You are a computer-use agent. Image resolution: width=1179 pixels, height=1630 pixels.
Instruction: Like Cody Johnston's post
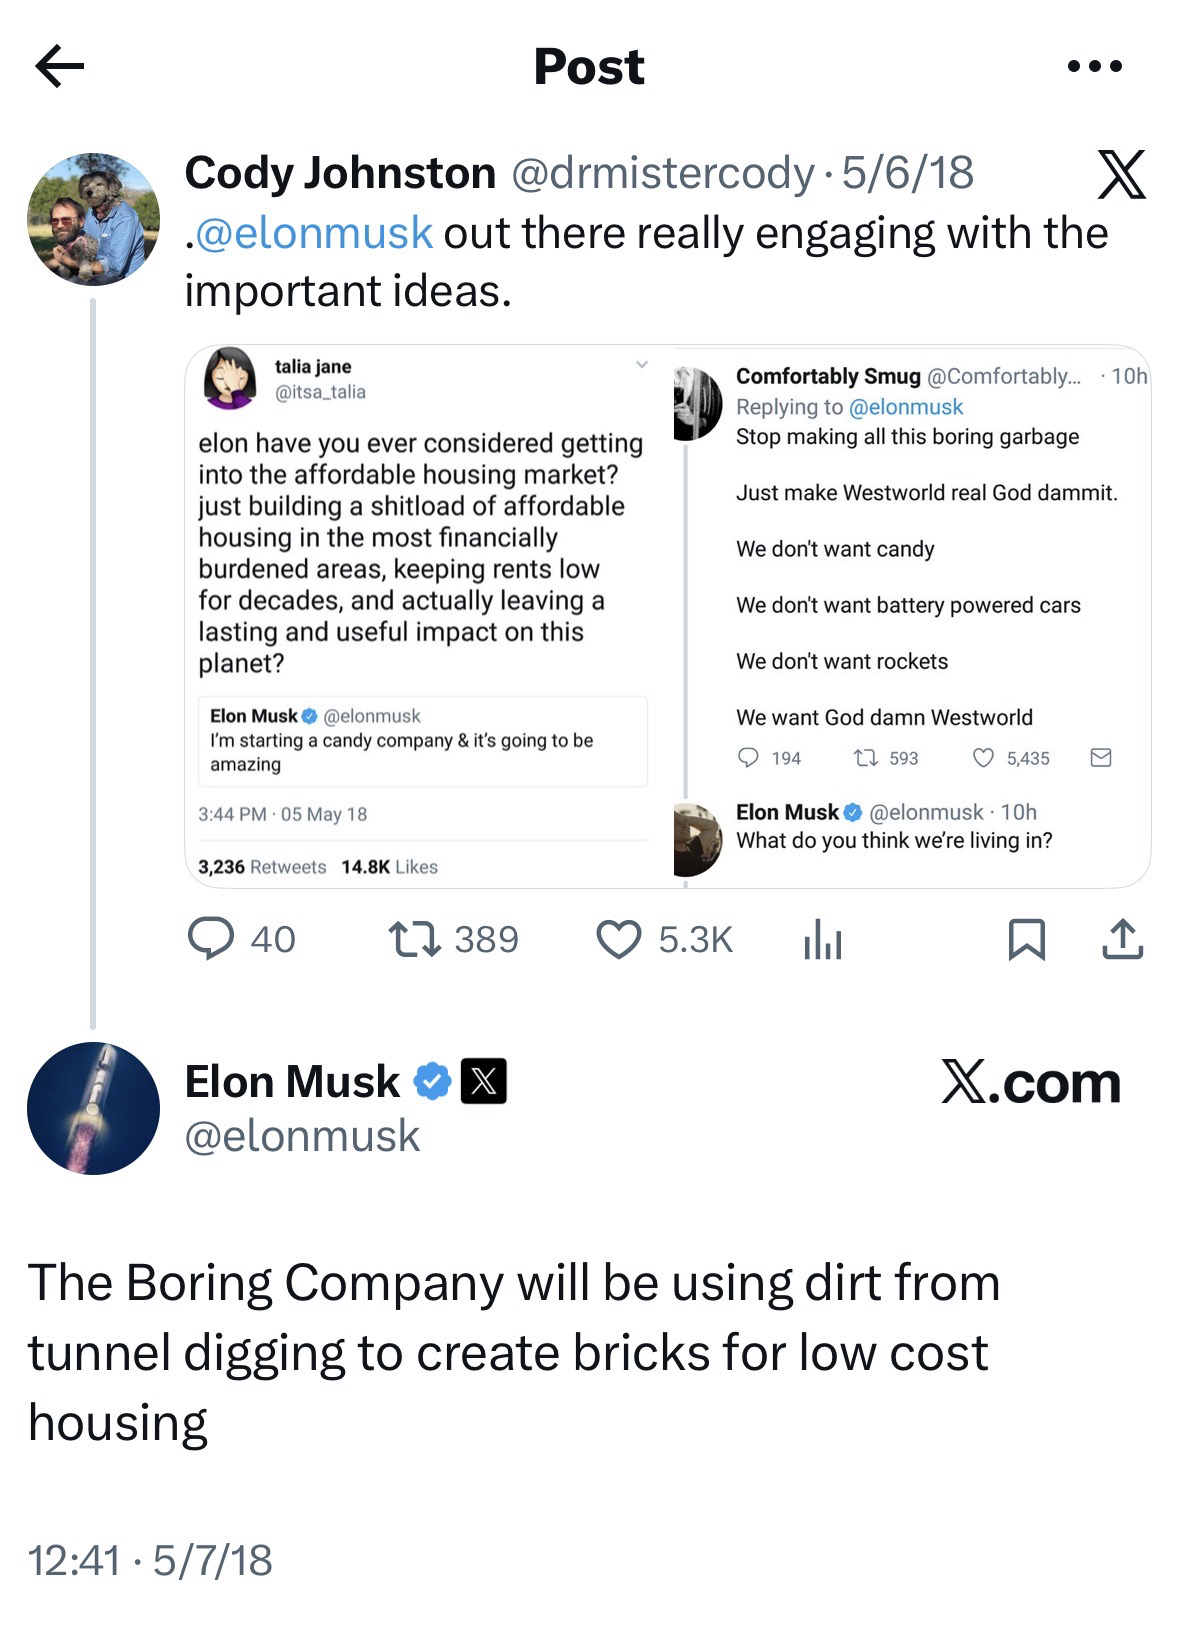(x=618, y=939)
